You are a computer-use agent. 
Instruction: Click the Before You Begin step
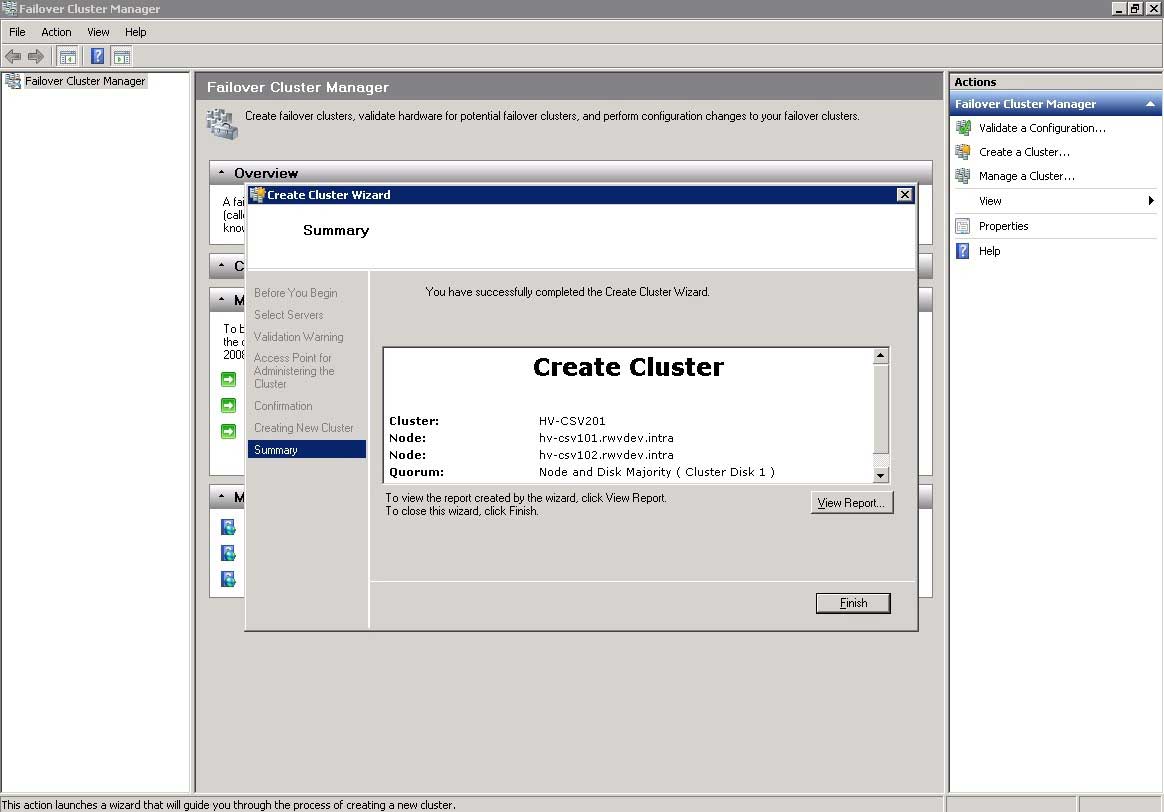(295, 293)
